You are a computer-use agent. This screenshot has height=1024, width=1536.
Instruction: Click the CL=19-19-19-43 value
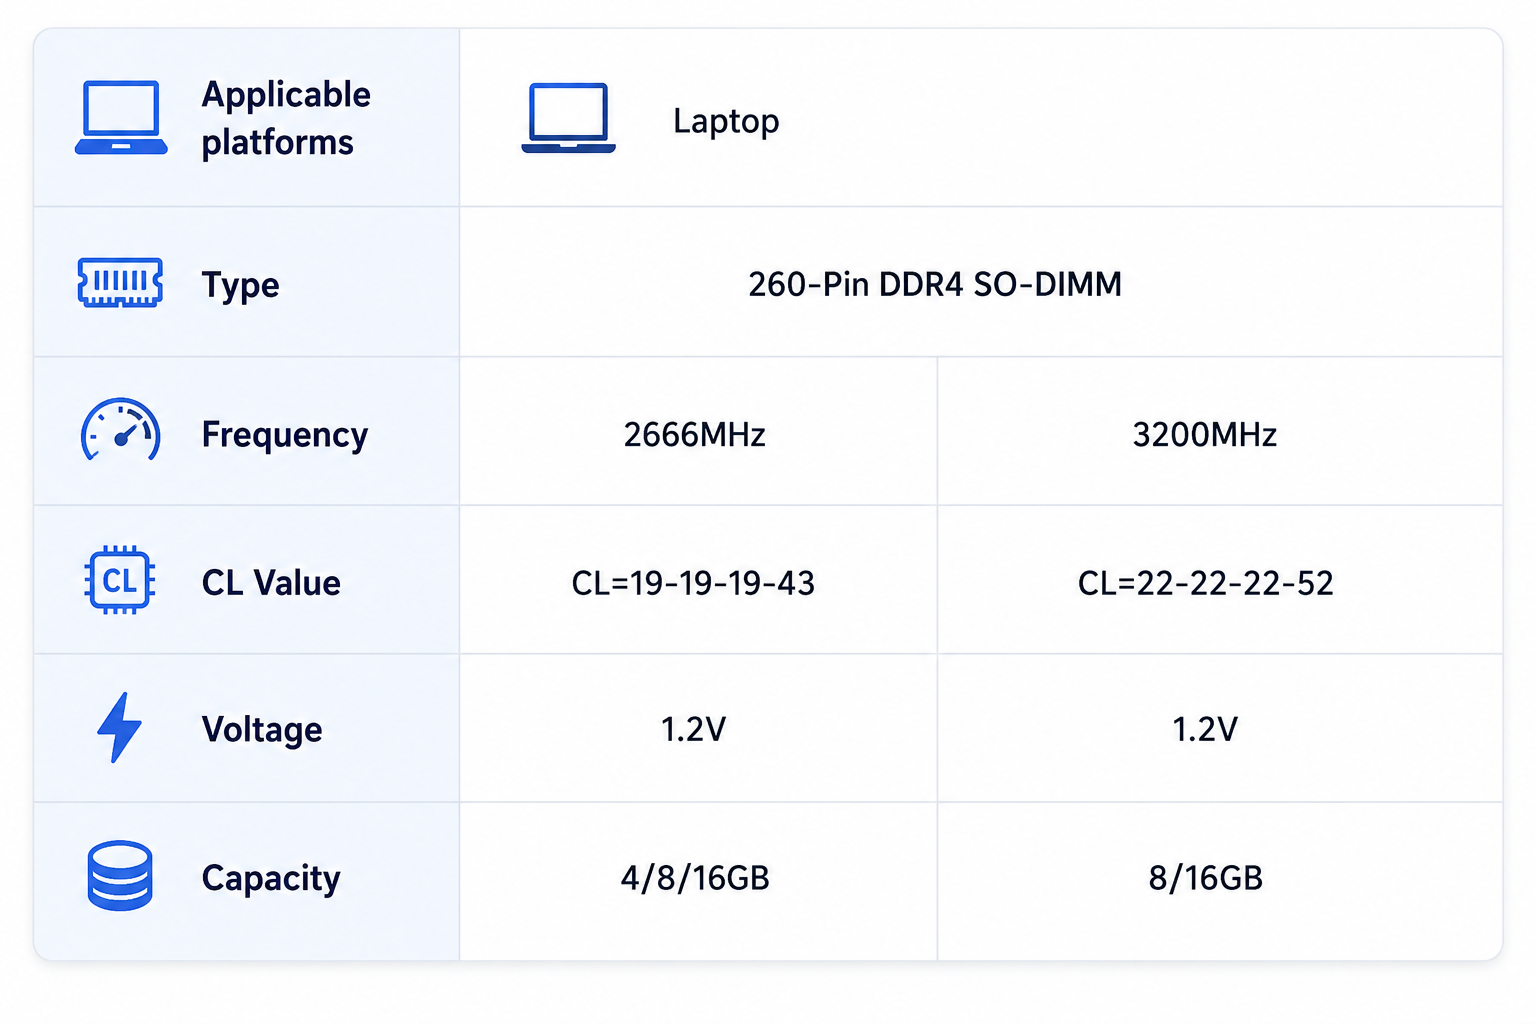(x=693, y=583)
